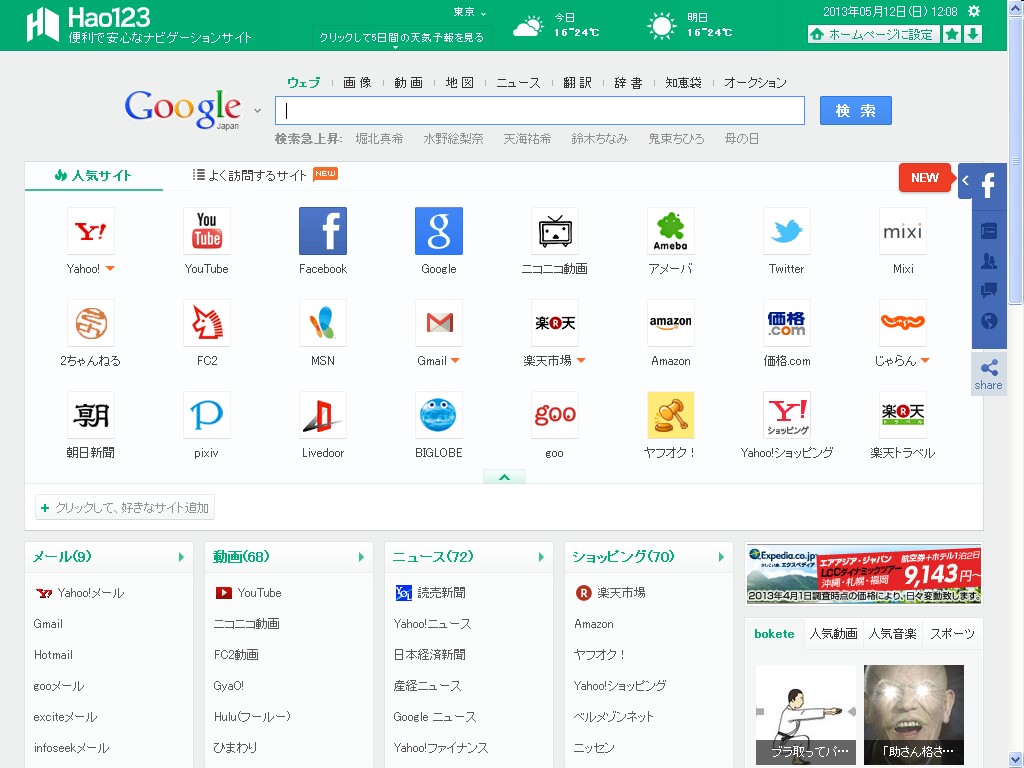This screenshot has width=1024, height=768.
Task: Switch to 人気動画 tab
Action: coord(833,633)
